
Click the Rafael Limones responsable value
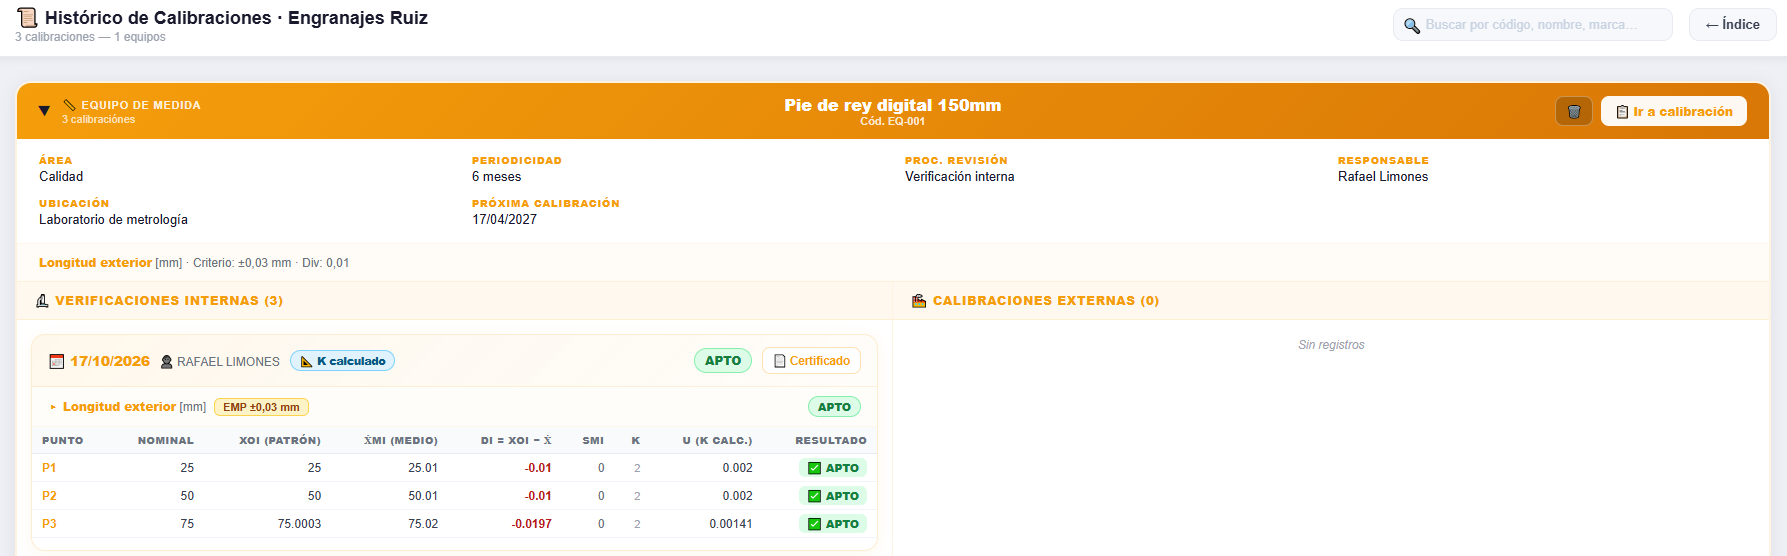(1383, 176)
